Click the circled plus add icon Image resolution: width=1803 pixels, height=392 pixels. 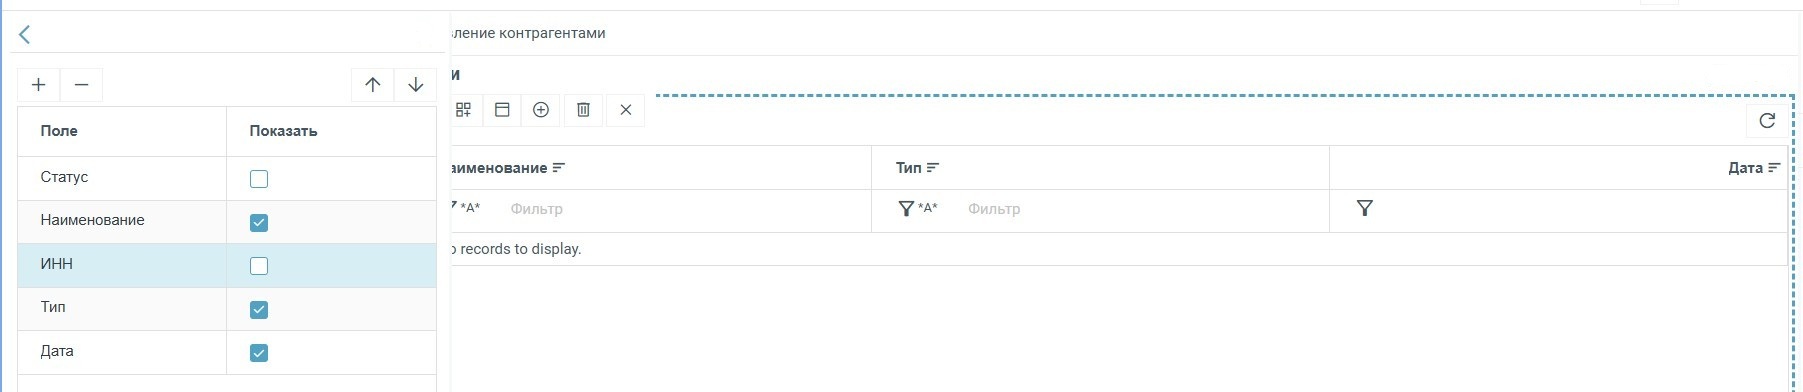[541, 110]
